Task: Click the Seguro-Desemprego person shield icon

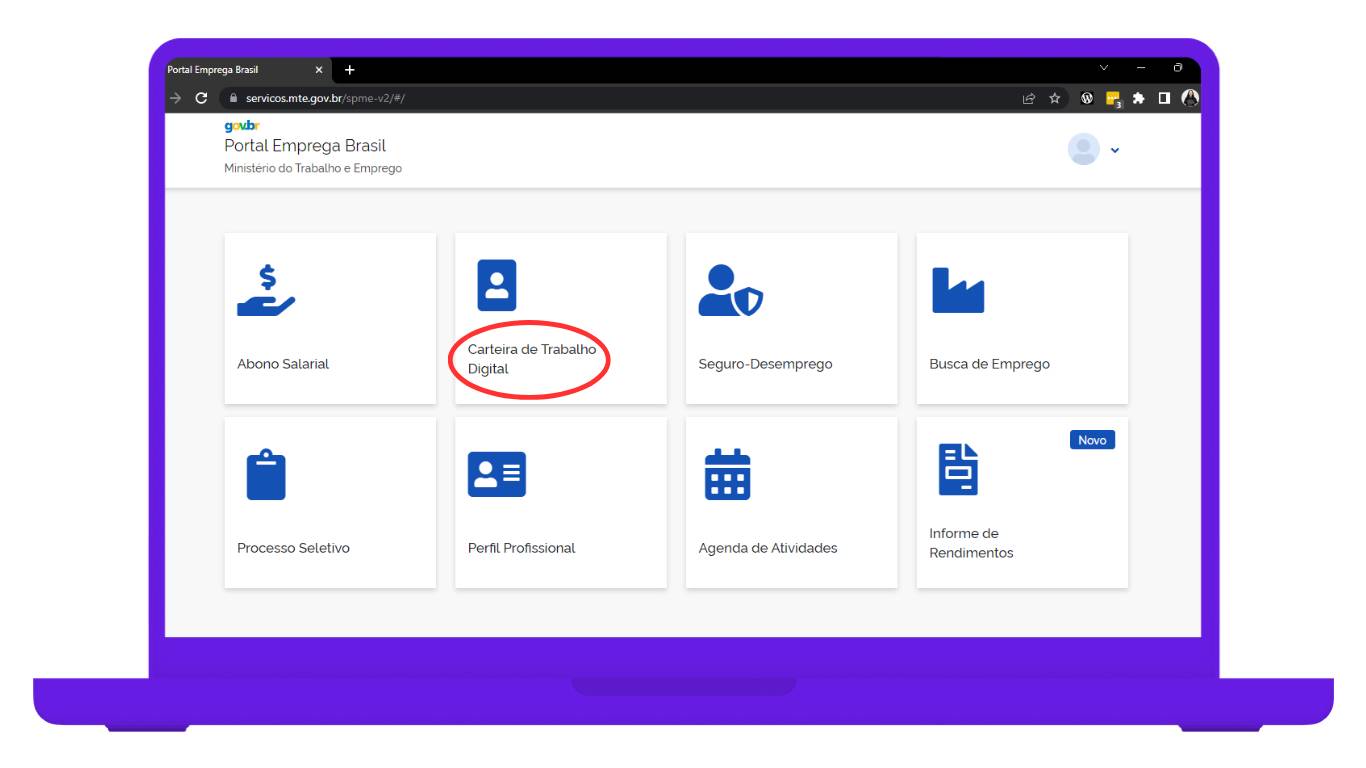Action: pyautogui.click(x=730, y=291)
